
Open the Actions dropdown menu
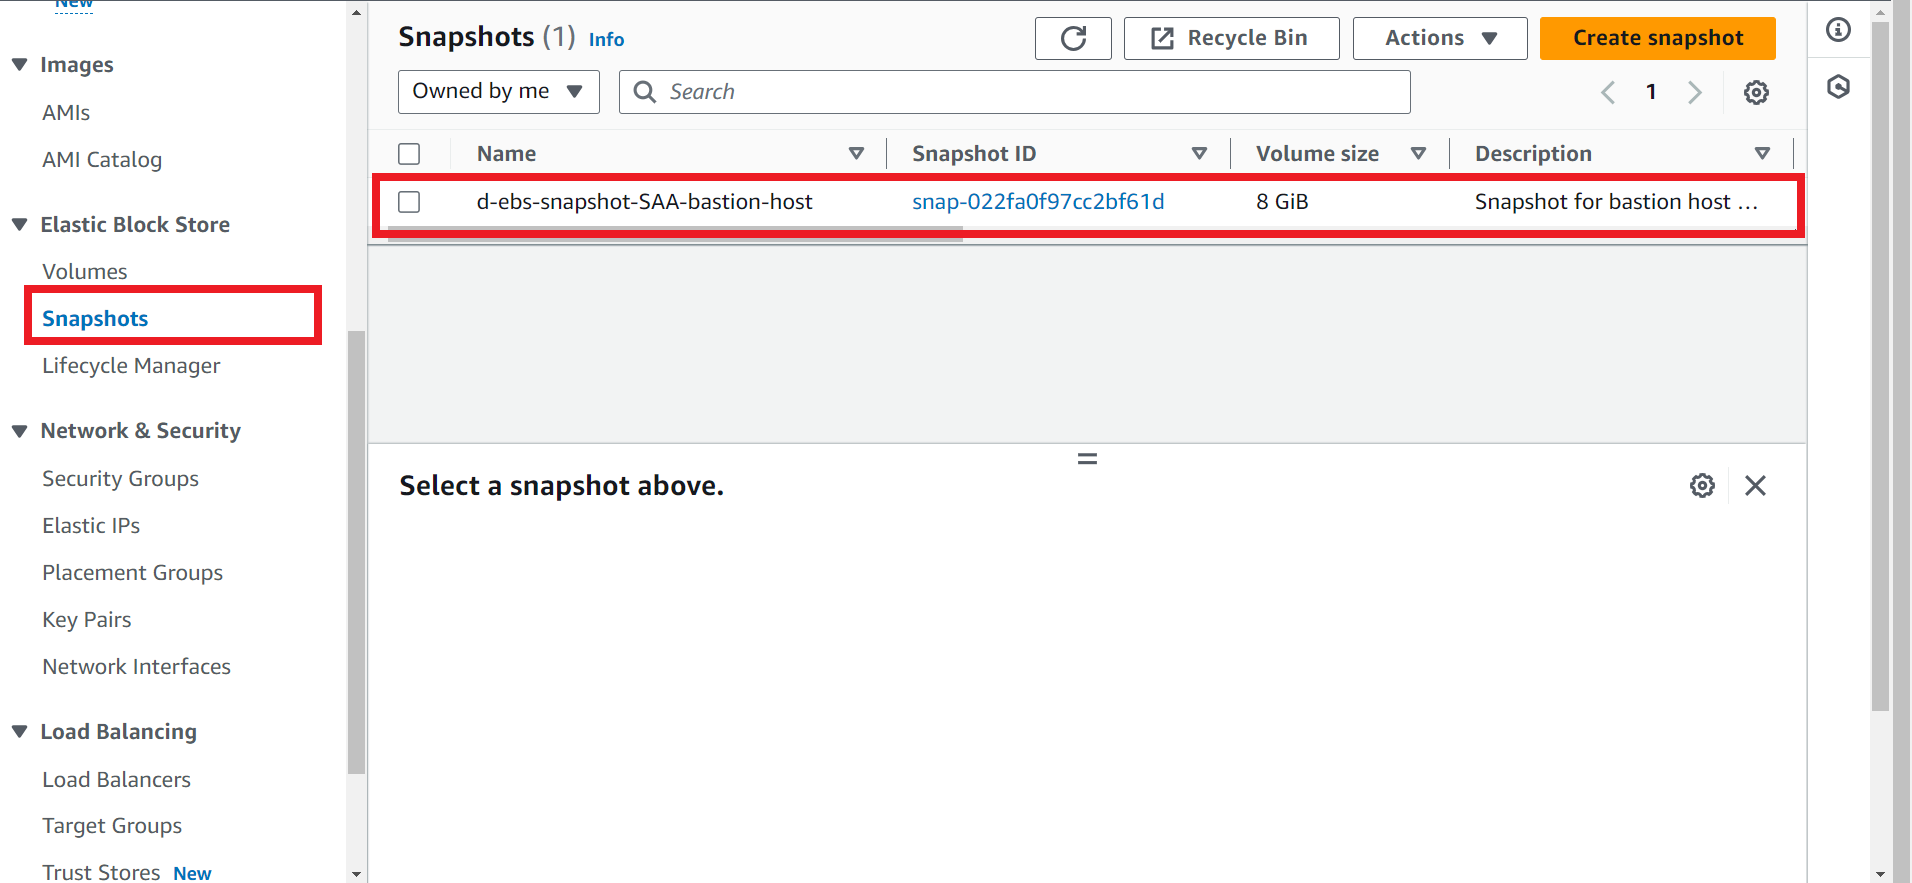point(1439,39)
